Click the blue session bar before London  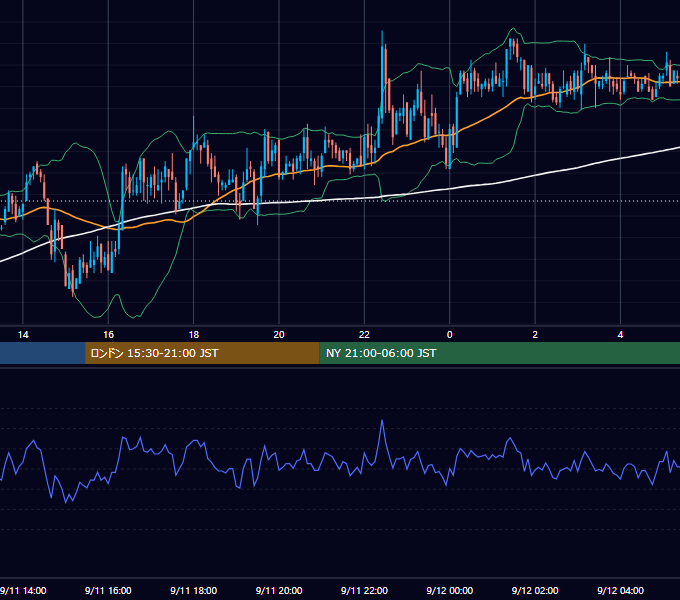coord(42,353)
